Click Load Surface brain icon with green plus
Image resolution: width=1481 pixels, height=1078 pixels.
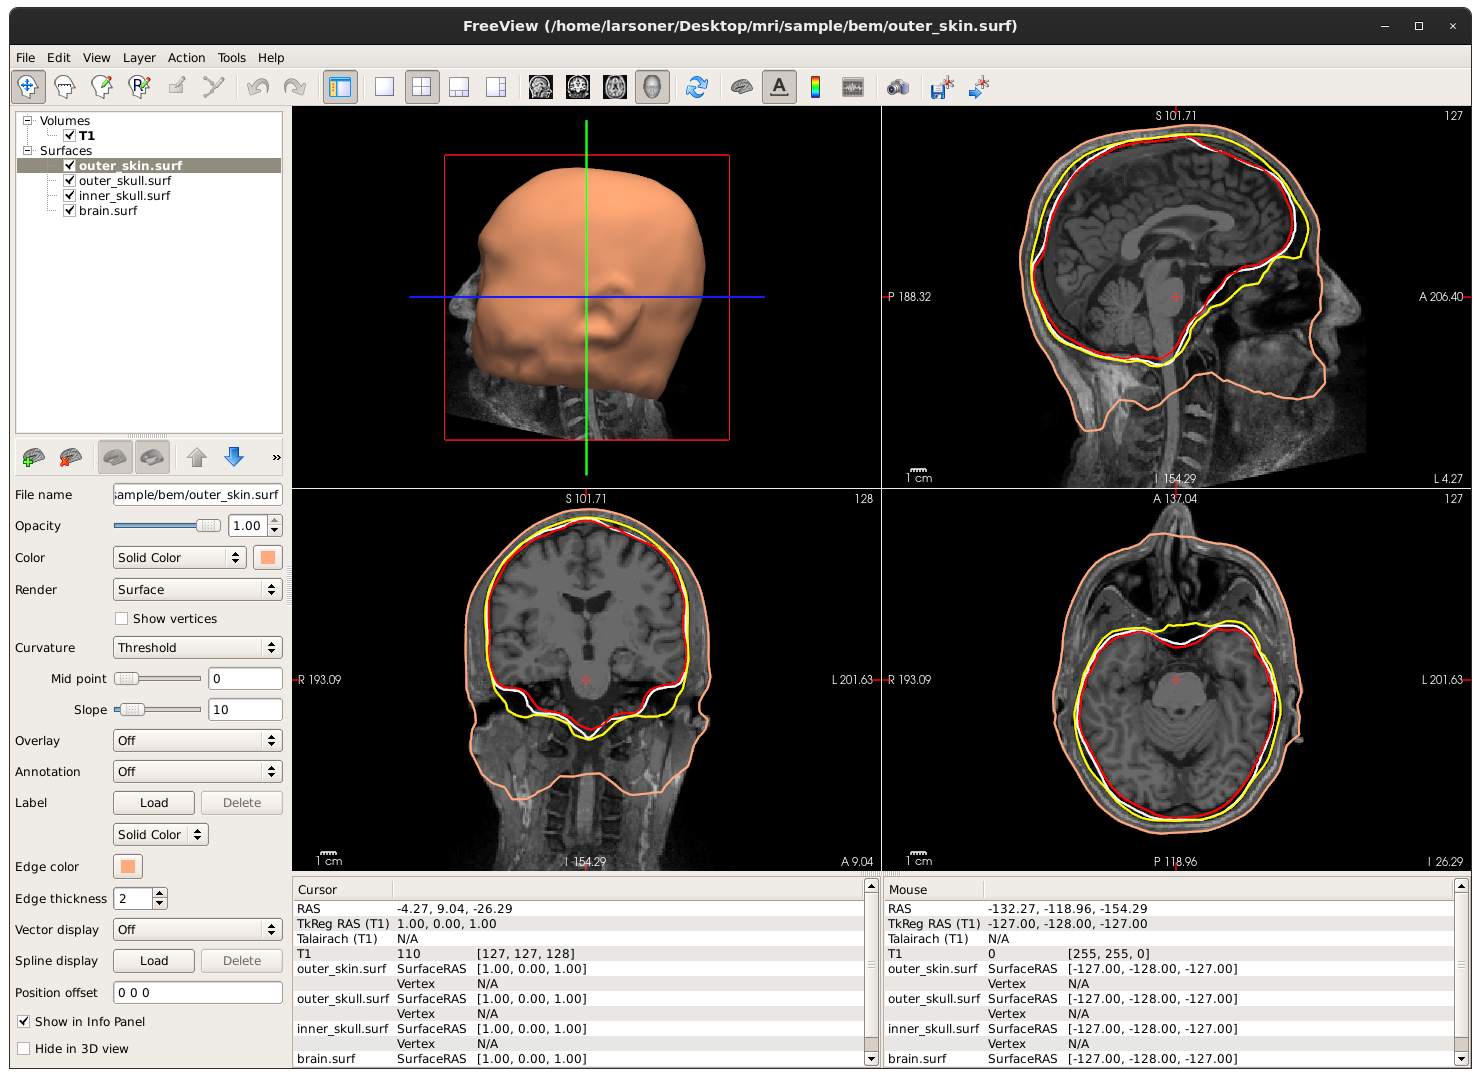pyautogui.click(x=33, y=457)
